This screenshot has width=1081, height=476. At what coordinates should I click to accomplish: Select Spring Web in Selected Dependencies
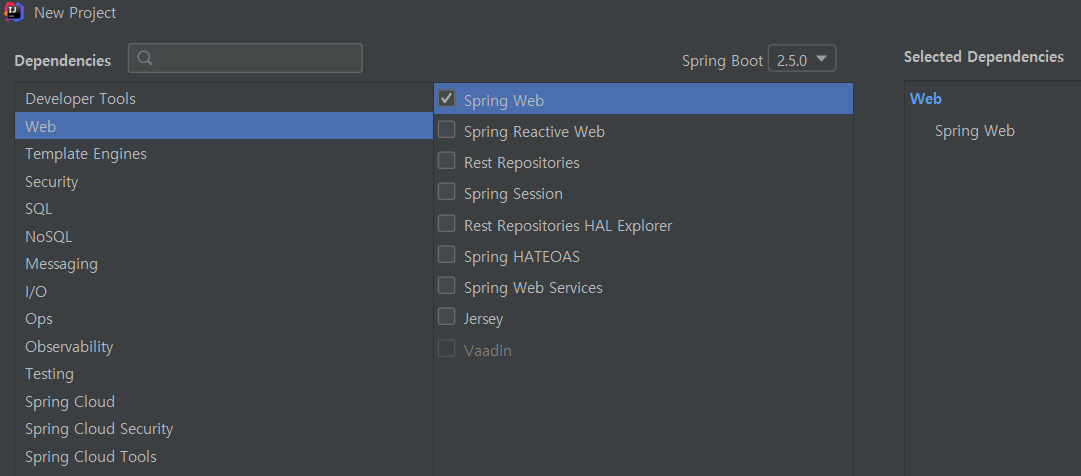[x=974, y=131]
